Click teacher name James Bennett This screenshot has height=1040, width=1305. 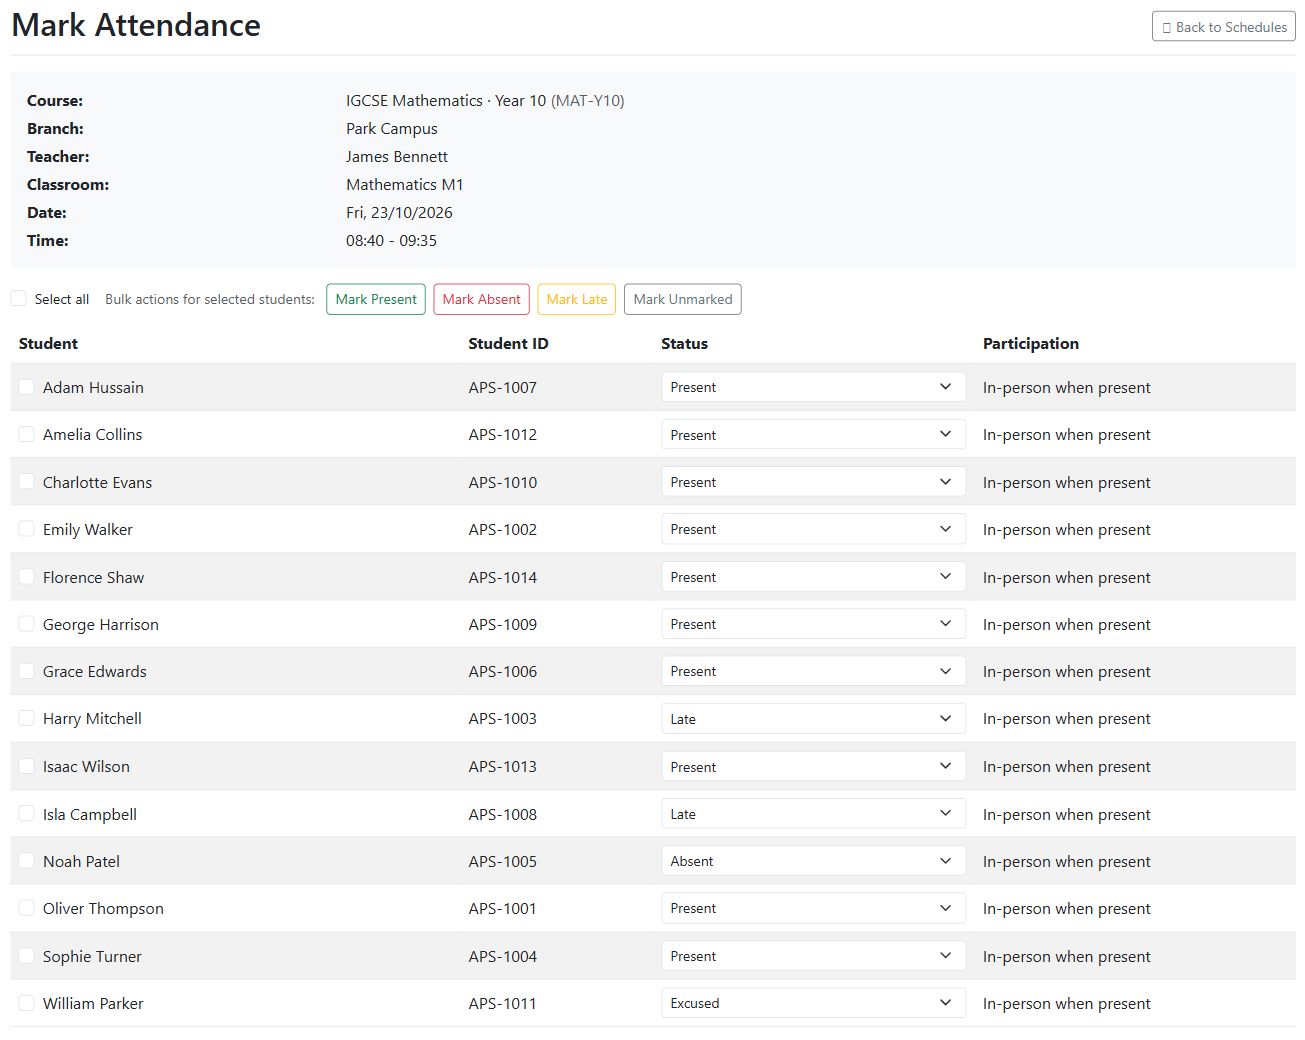(x=396, y=156)
